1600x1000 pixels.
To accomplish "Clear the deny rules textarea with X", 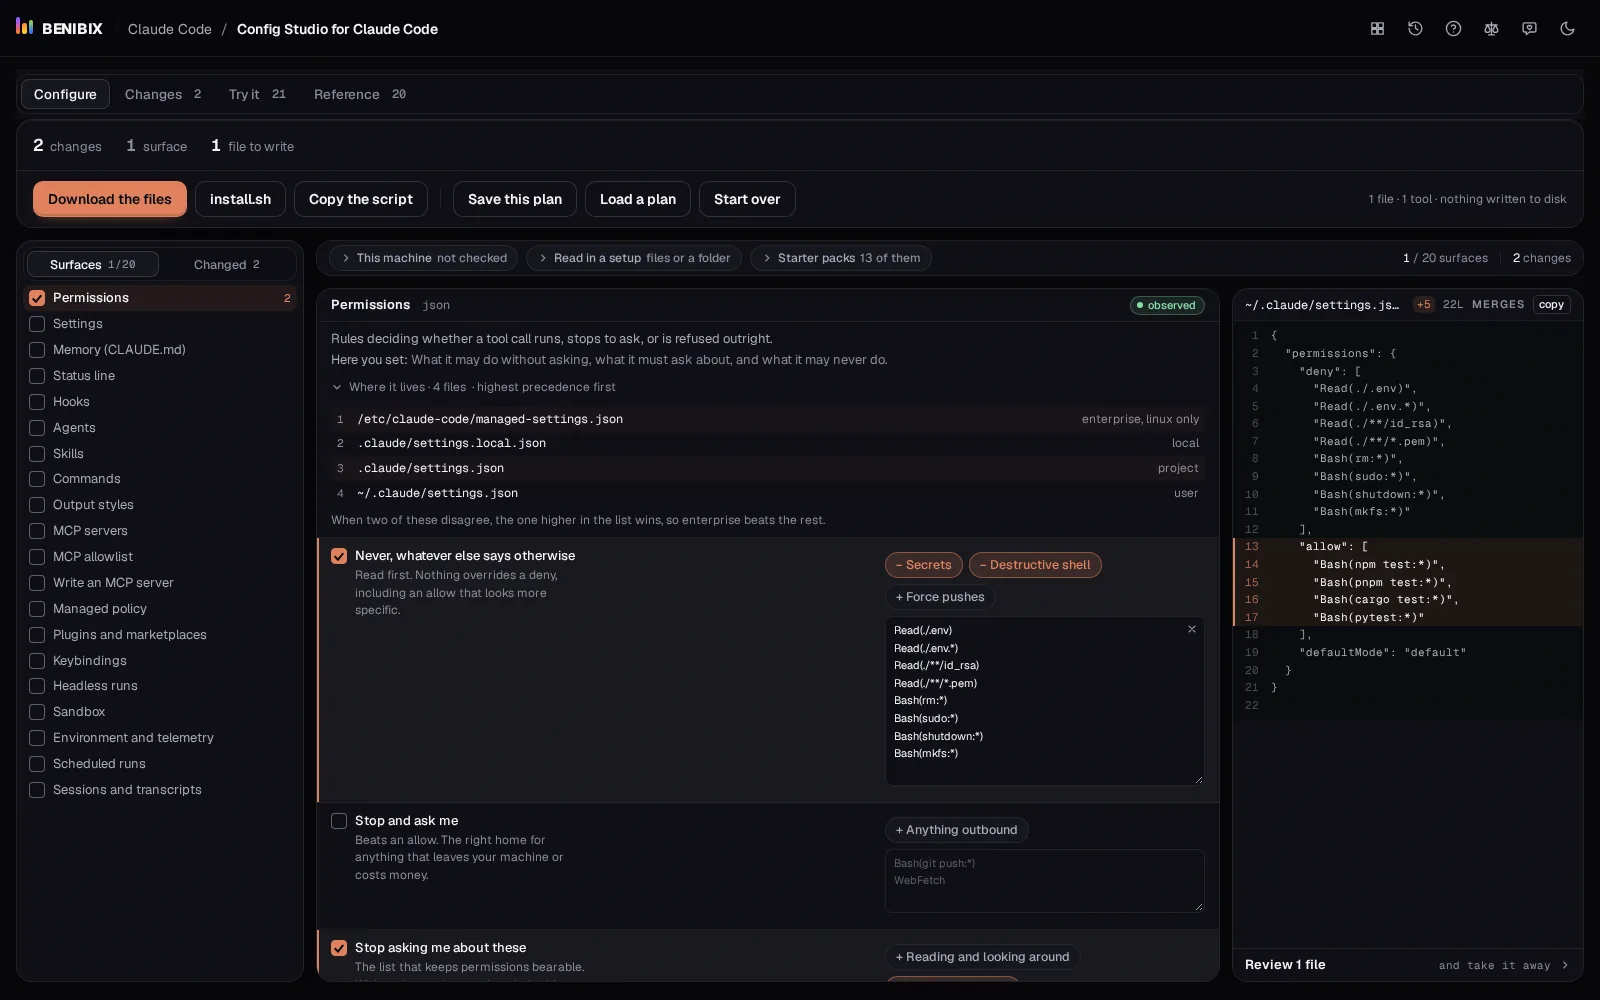I will (1192, 629).
